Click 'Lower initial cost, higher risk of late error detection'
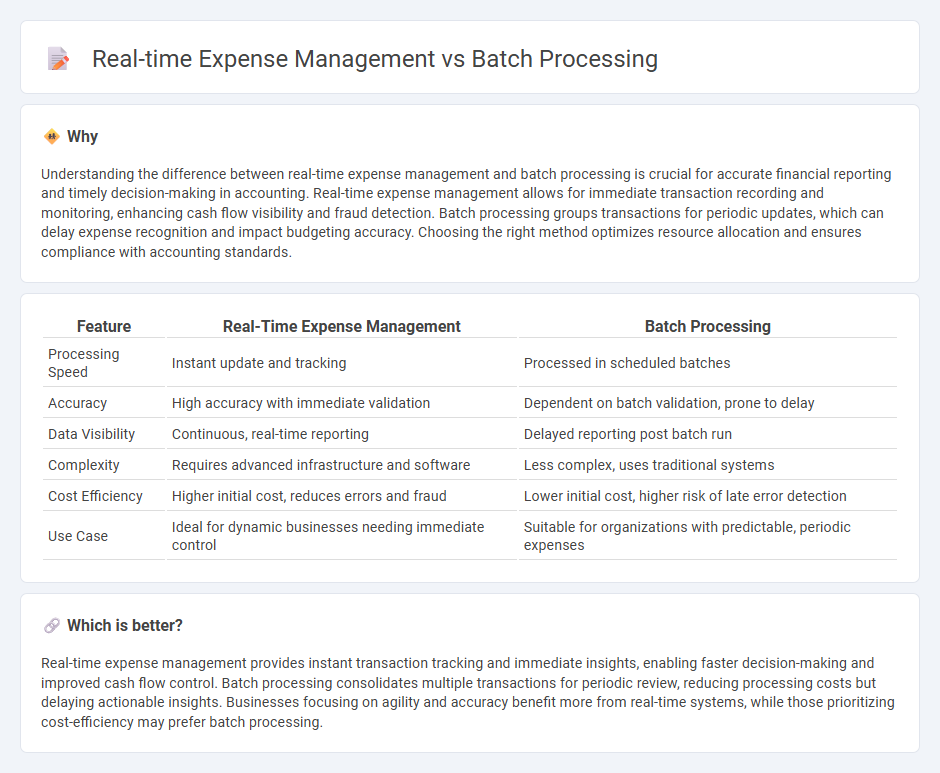This screenshot has height=773, width=940. pyautogui.click(x=685, y=496)
